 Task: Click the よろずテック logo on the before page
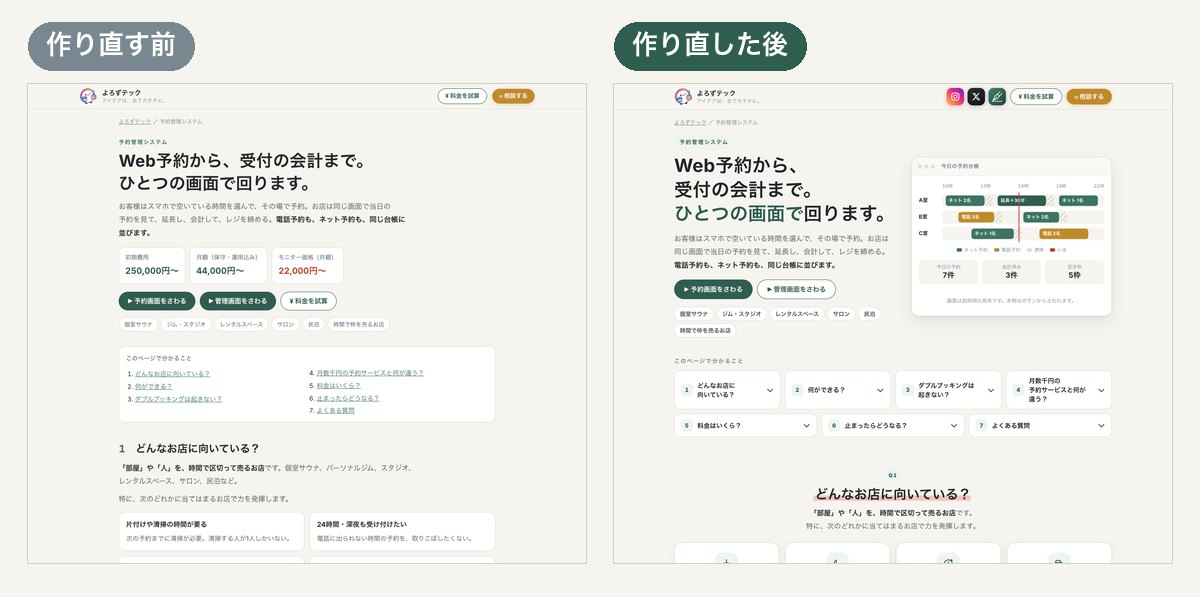pyautogui.click(x=121, y=96)
